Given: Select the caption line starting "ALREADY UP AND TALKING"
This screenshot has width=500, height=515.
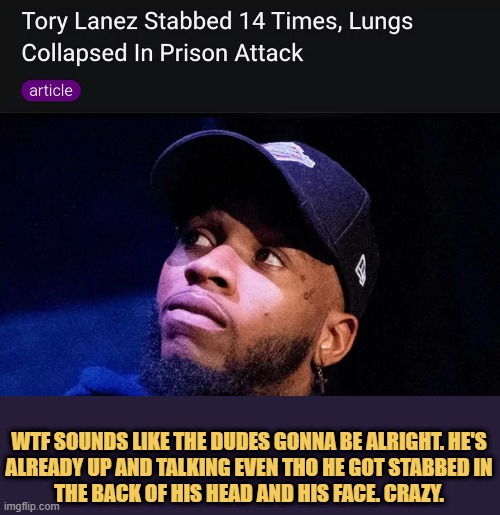Looking at the screenshot, I should (249, 467).
